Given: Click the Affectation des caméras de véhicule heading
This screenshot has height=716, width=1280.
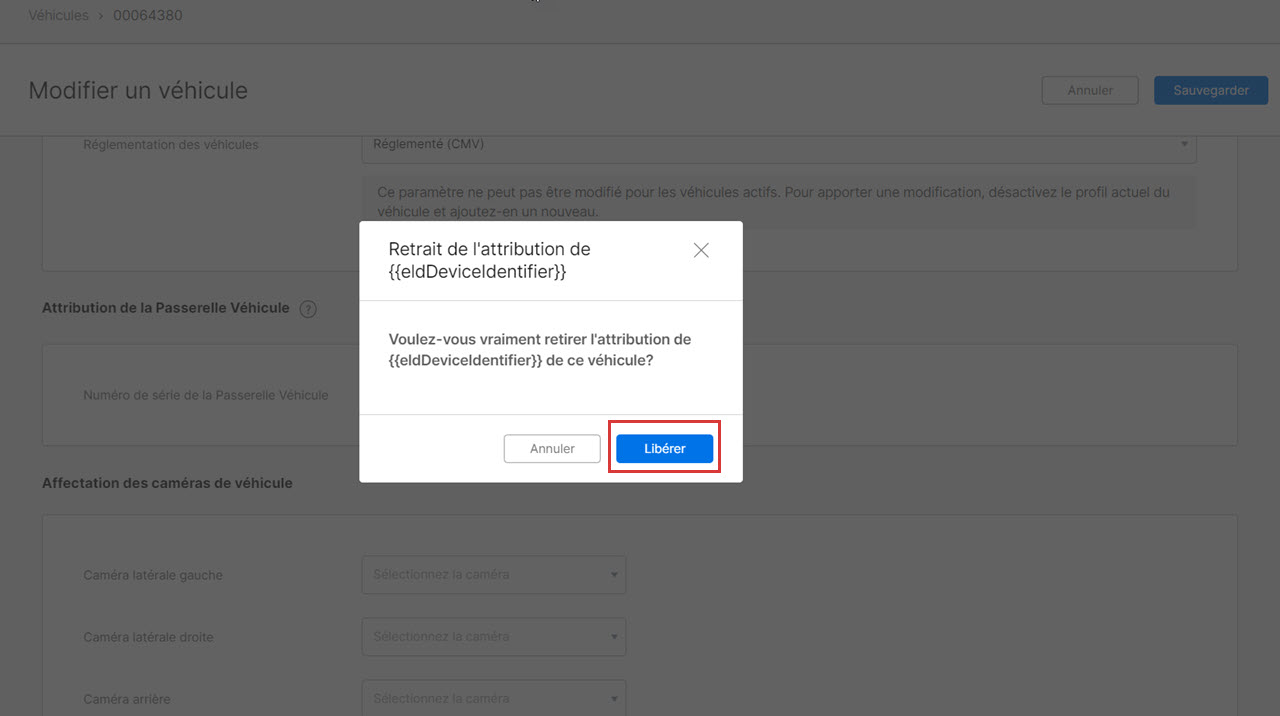Looking at the screenshot, I should click(167, 483).
